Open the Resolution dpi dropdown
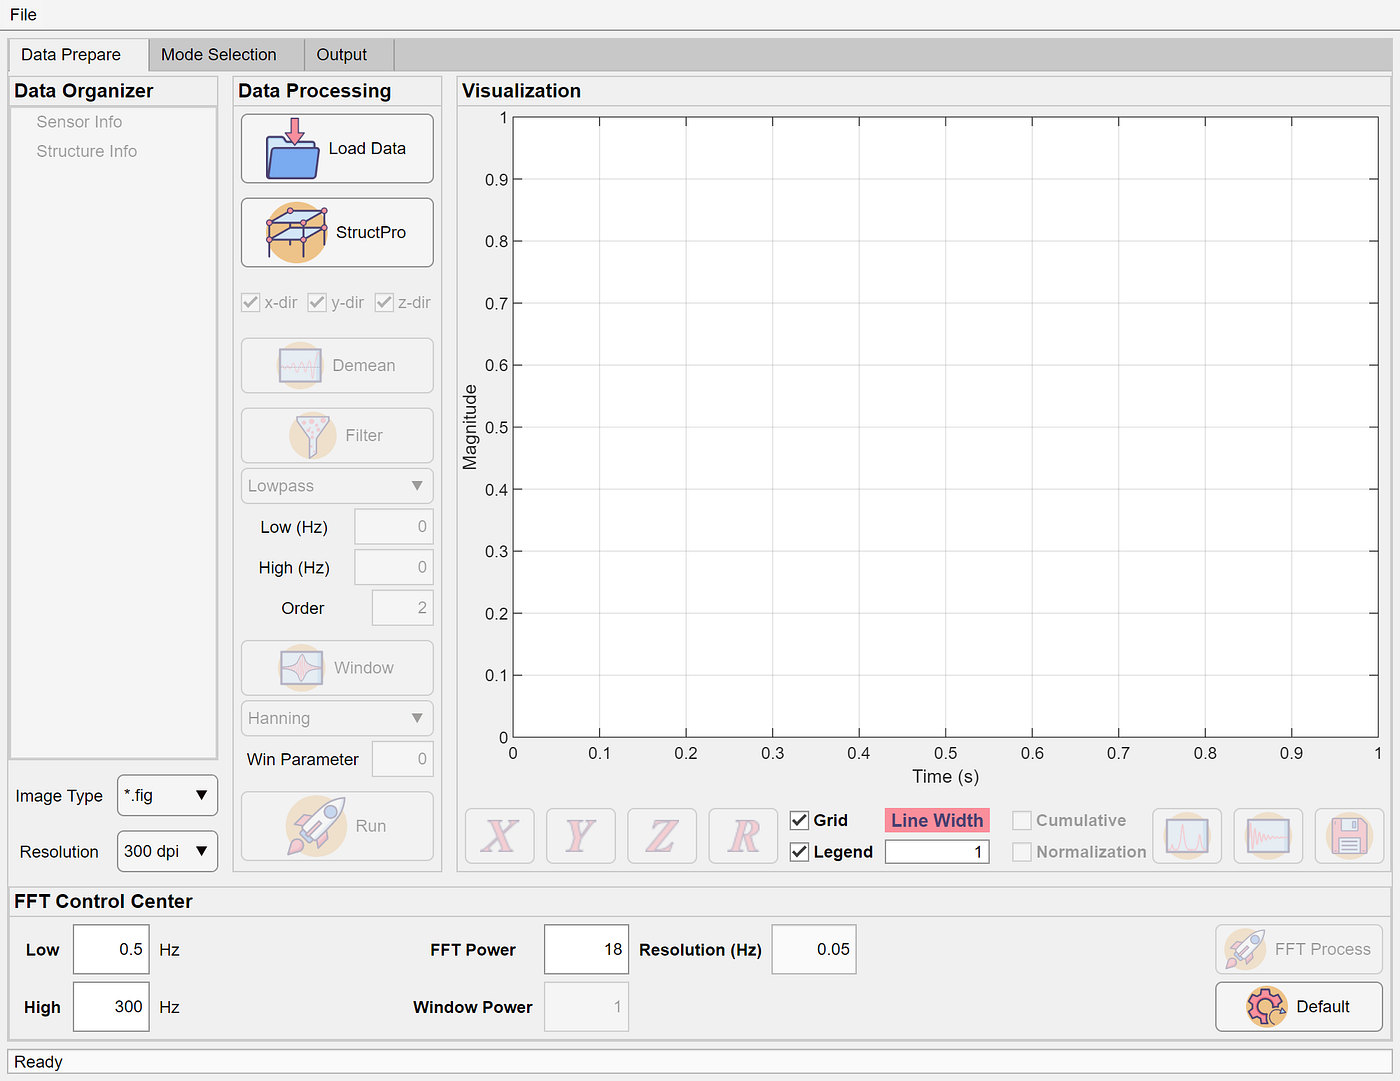 click(167, 851)
